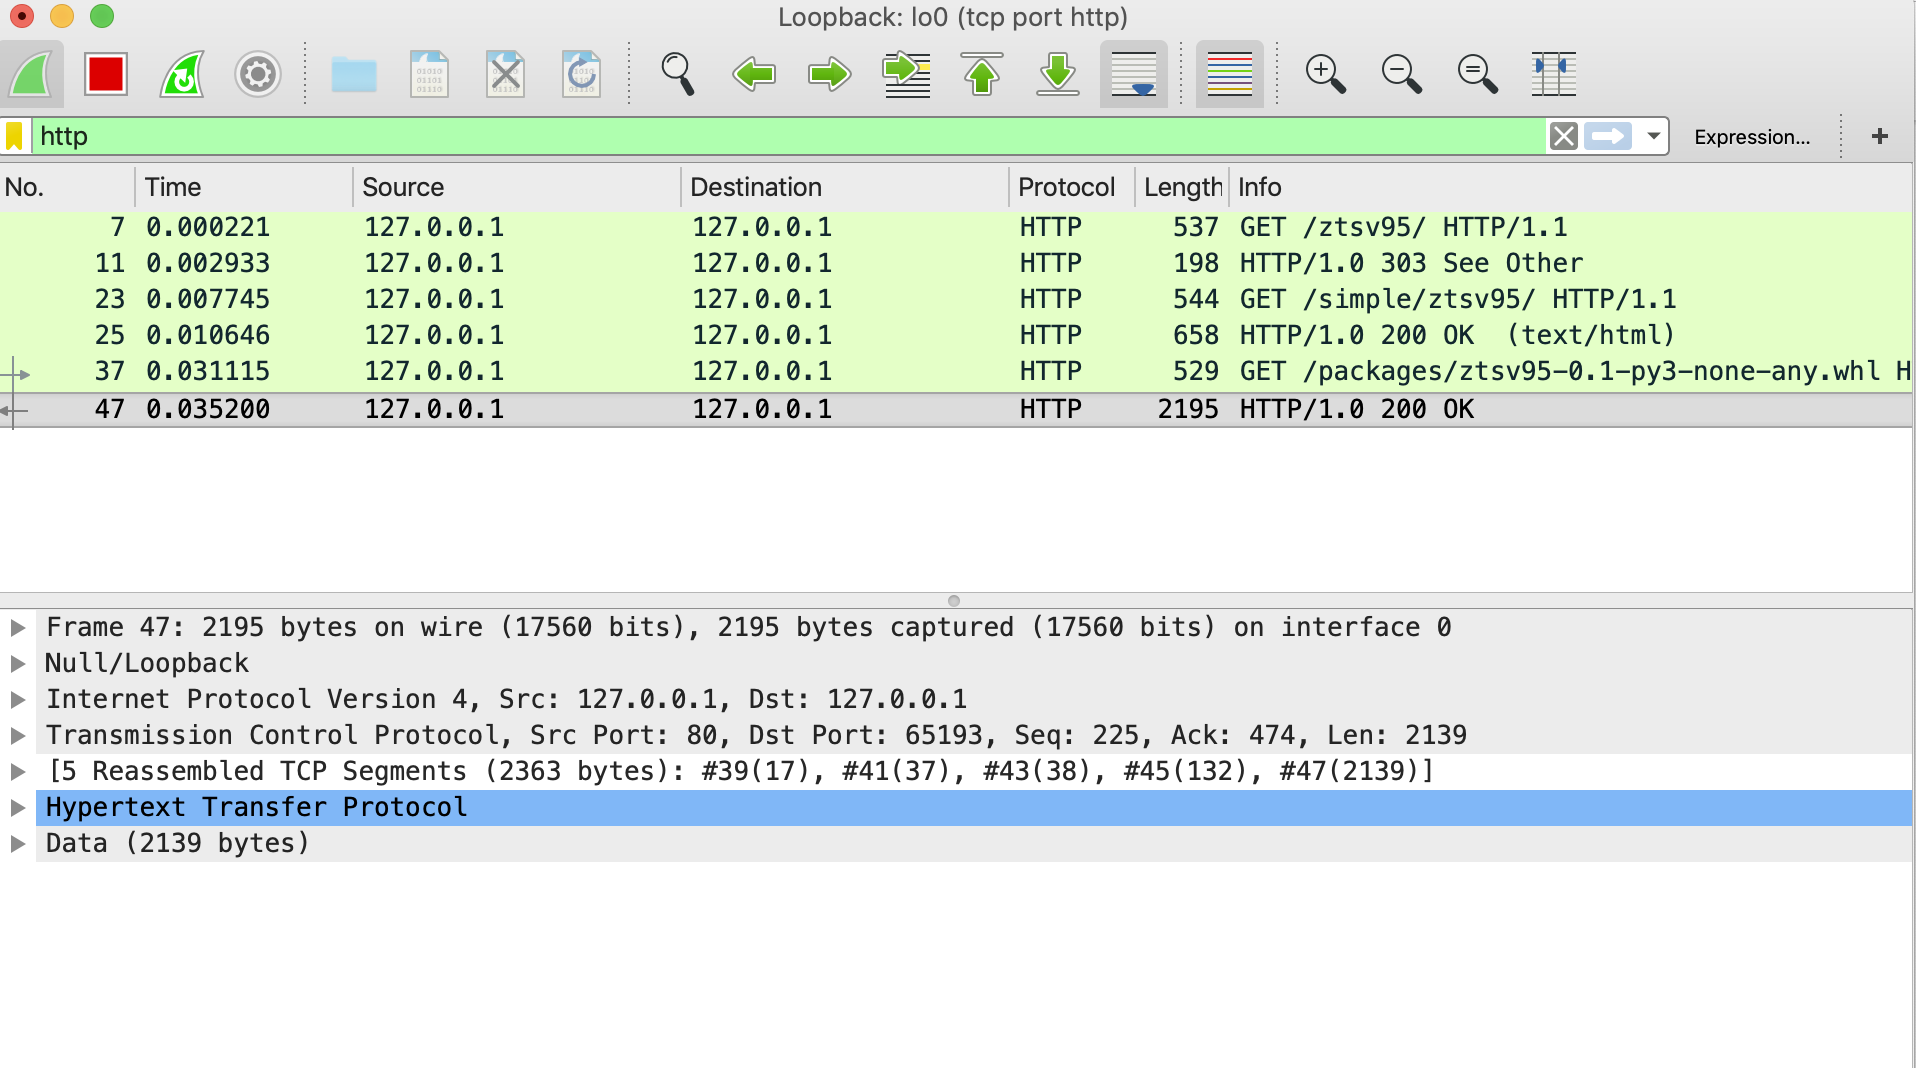Open the filter bookmarks menu
The height and width of the screenshot is (1068, 1916).
15,136
